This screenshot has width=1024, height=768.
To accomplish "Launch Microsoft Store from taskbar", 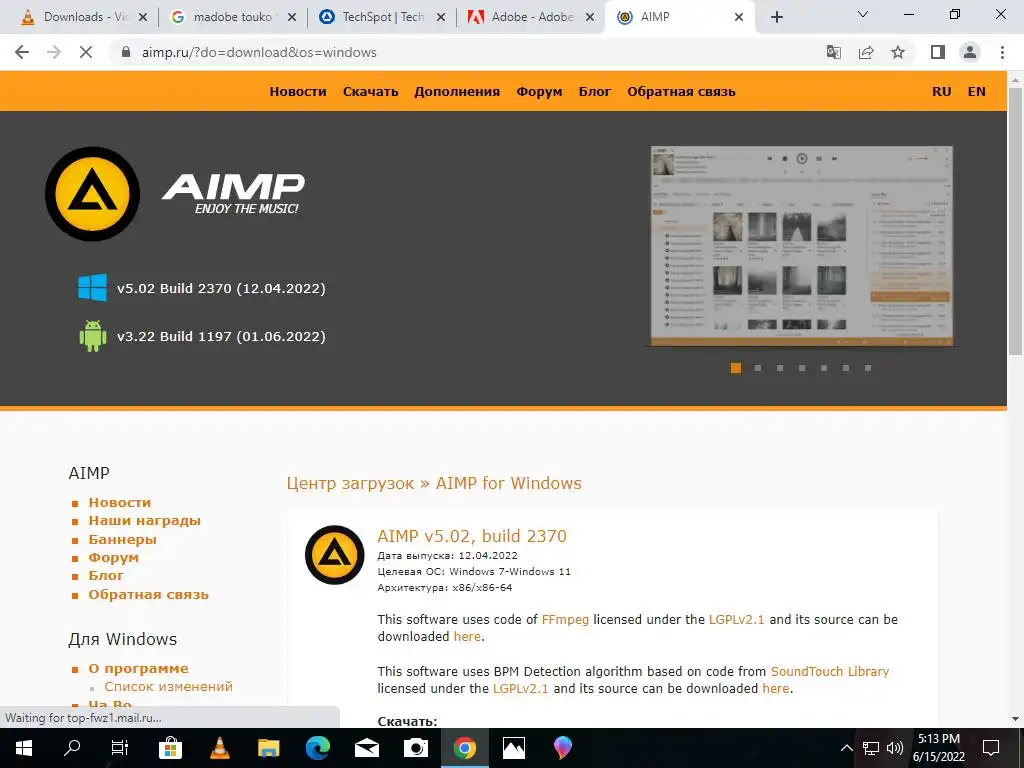I will 170,748.
